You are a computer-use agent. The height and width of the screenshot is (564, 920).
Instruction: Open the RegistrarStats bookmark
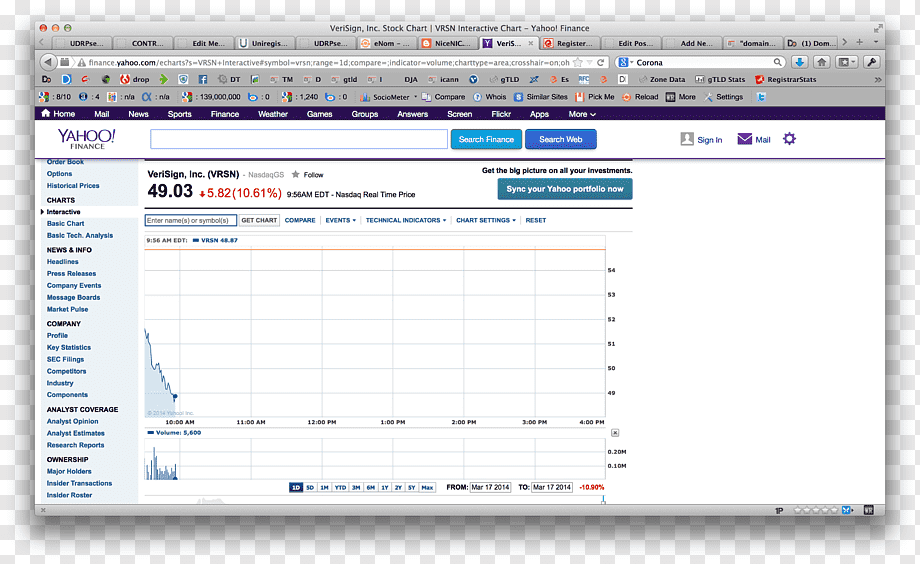tap(786, 79)
